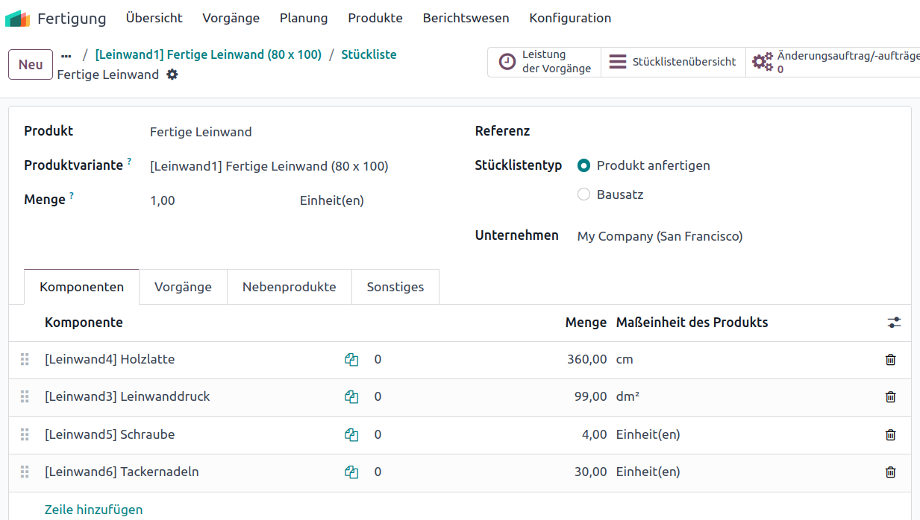This screenshot has width=920, height=520.
Task: Go to Fertige Leinwand (80 x 100) breadcrumb
Action: [208, 55]
